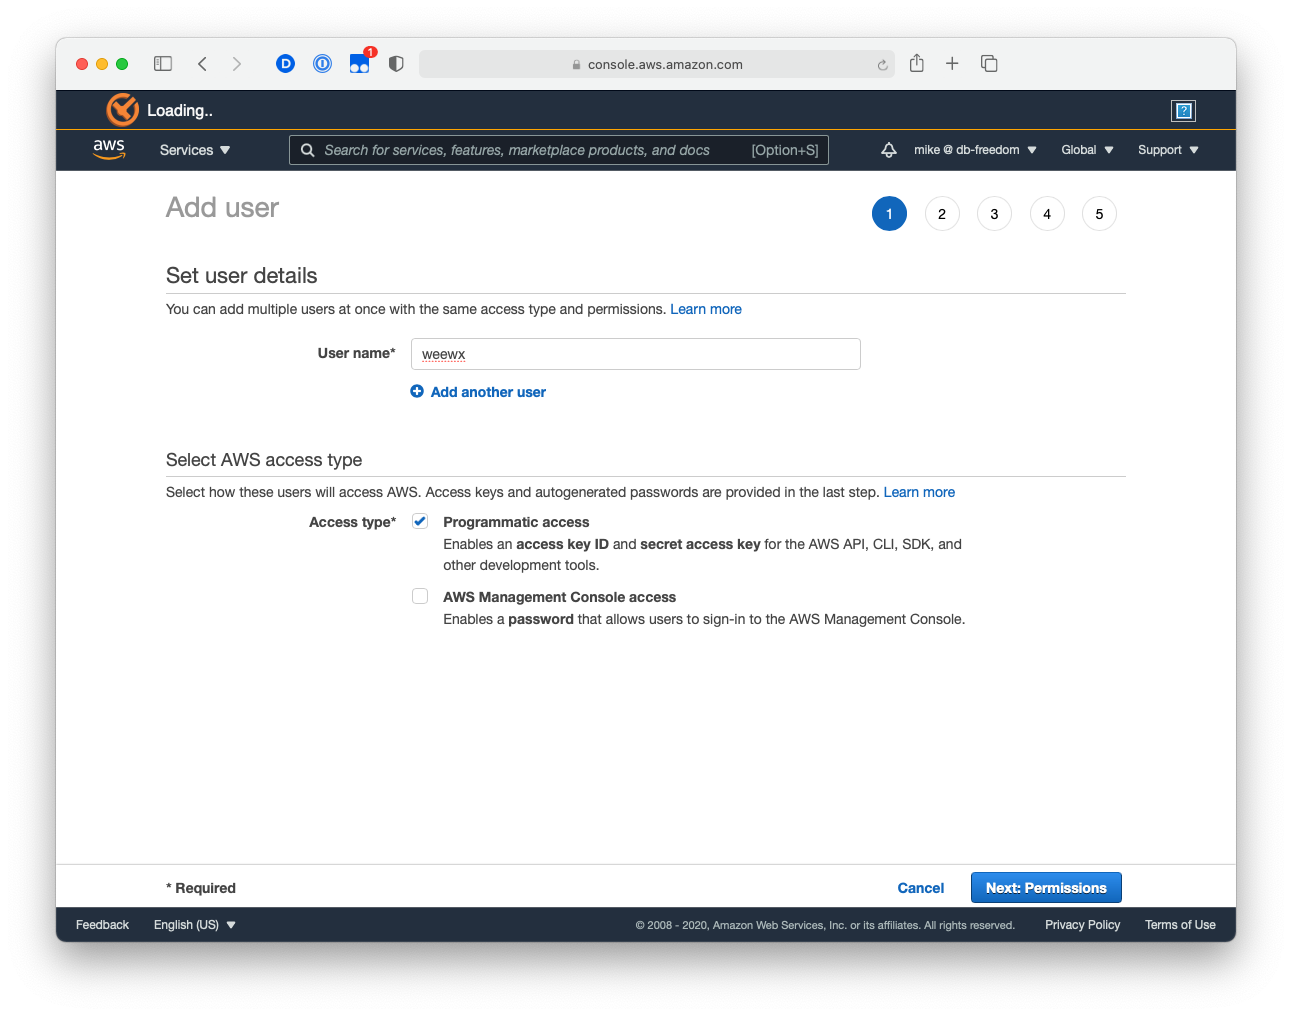The image size is (1292, 1016).
Task: Click Add another user link
Action: [x=488, y=392]
